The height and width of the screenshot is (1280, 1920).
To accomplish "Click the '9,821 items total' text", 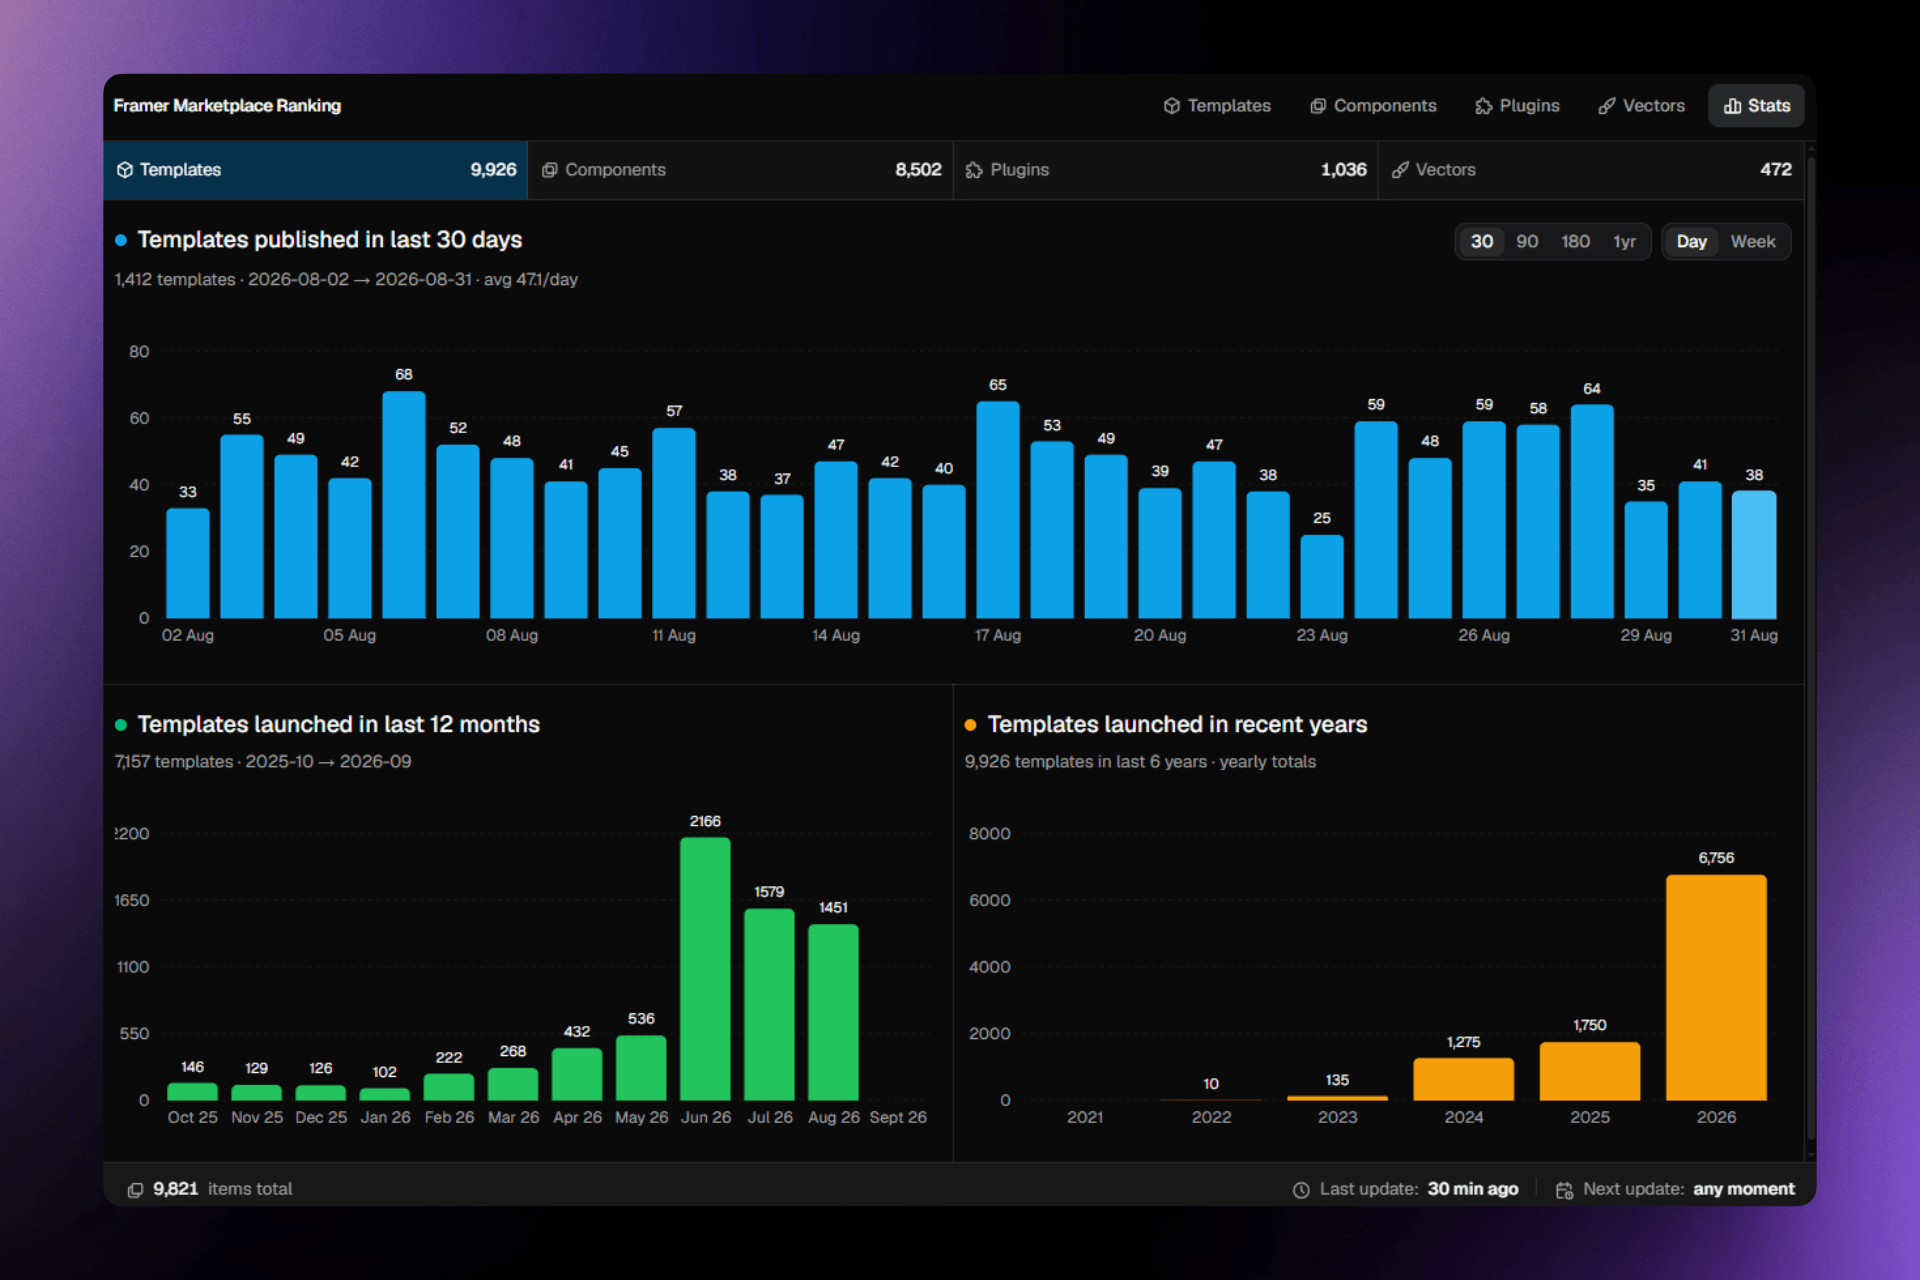I will 222,1189.
